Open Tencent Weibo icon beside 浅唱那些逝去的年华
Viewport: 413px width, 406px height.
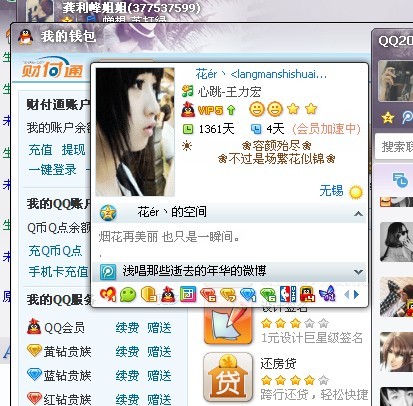108,272
